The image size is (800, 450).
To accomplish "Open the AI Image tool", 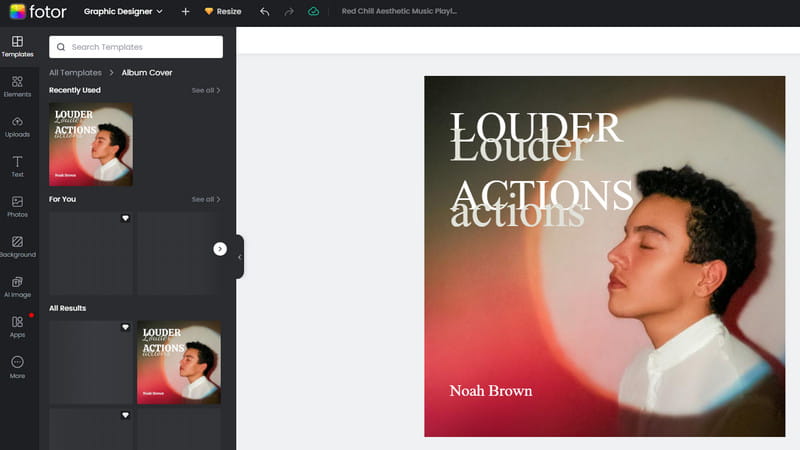I will [x=17, y=286].
